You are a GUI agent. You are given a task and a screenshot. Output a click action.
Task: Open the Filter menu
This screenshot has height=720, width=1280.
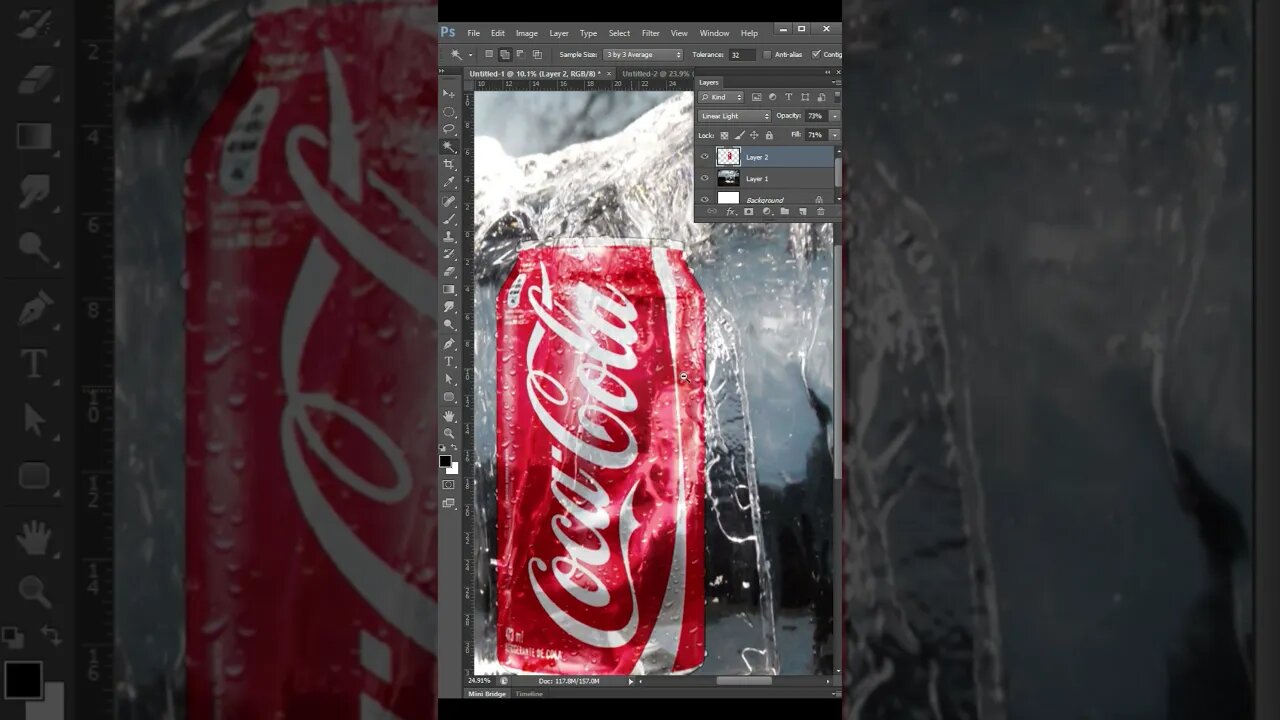651,33
